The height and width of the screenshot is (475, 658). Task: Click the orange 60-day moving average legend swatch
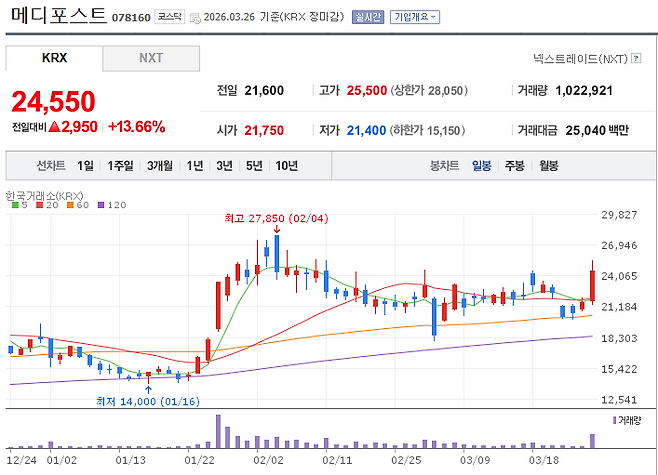pyautogui.click(x=70, y=205)
